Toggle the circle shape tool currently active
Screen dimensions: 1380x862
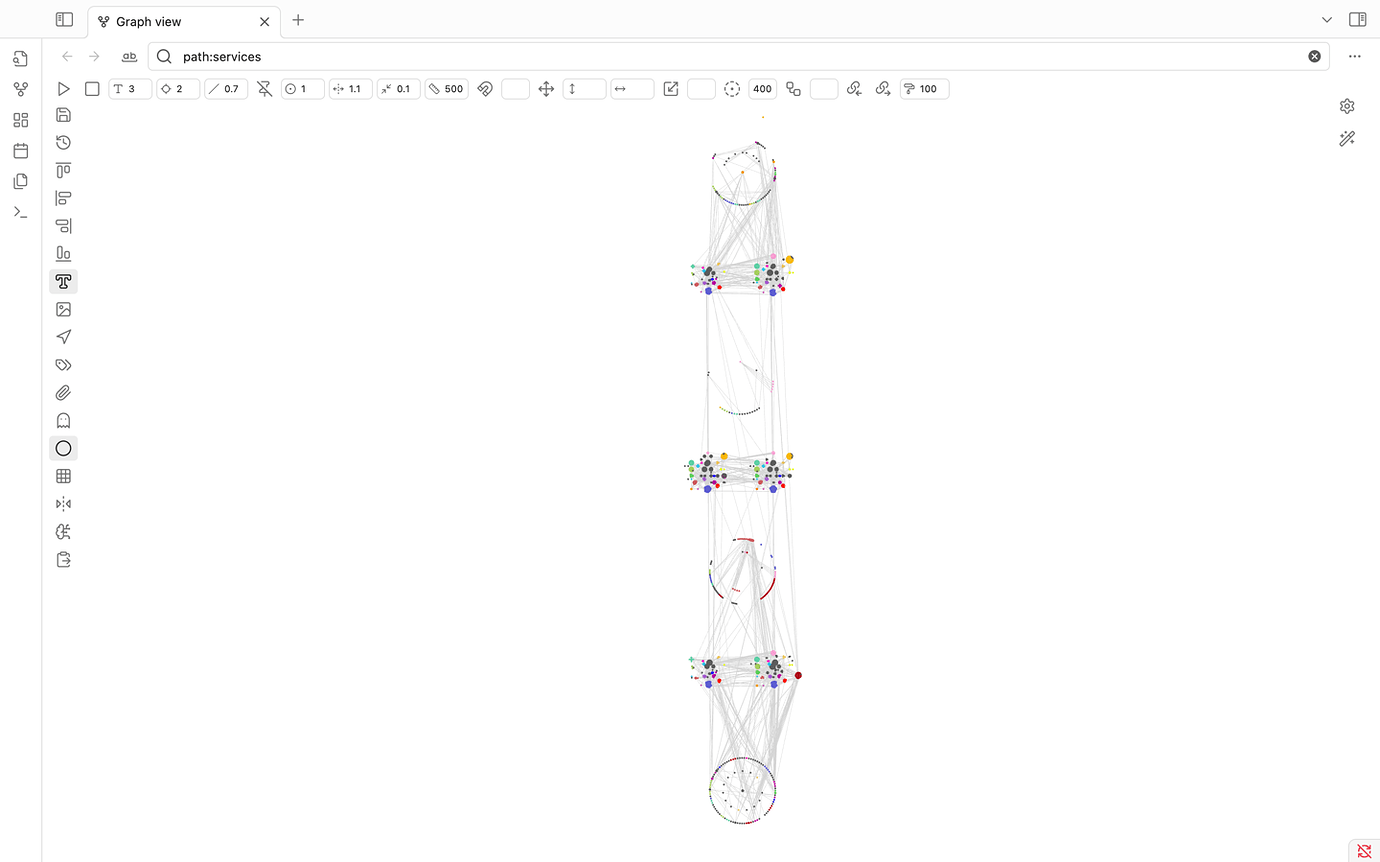tap(63, 448)
